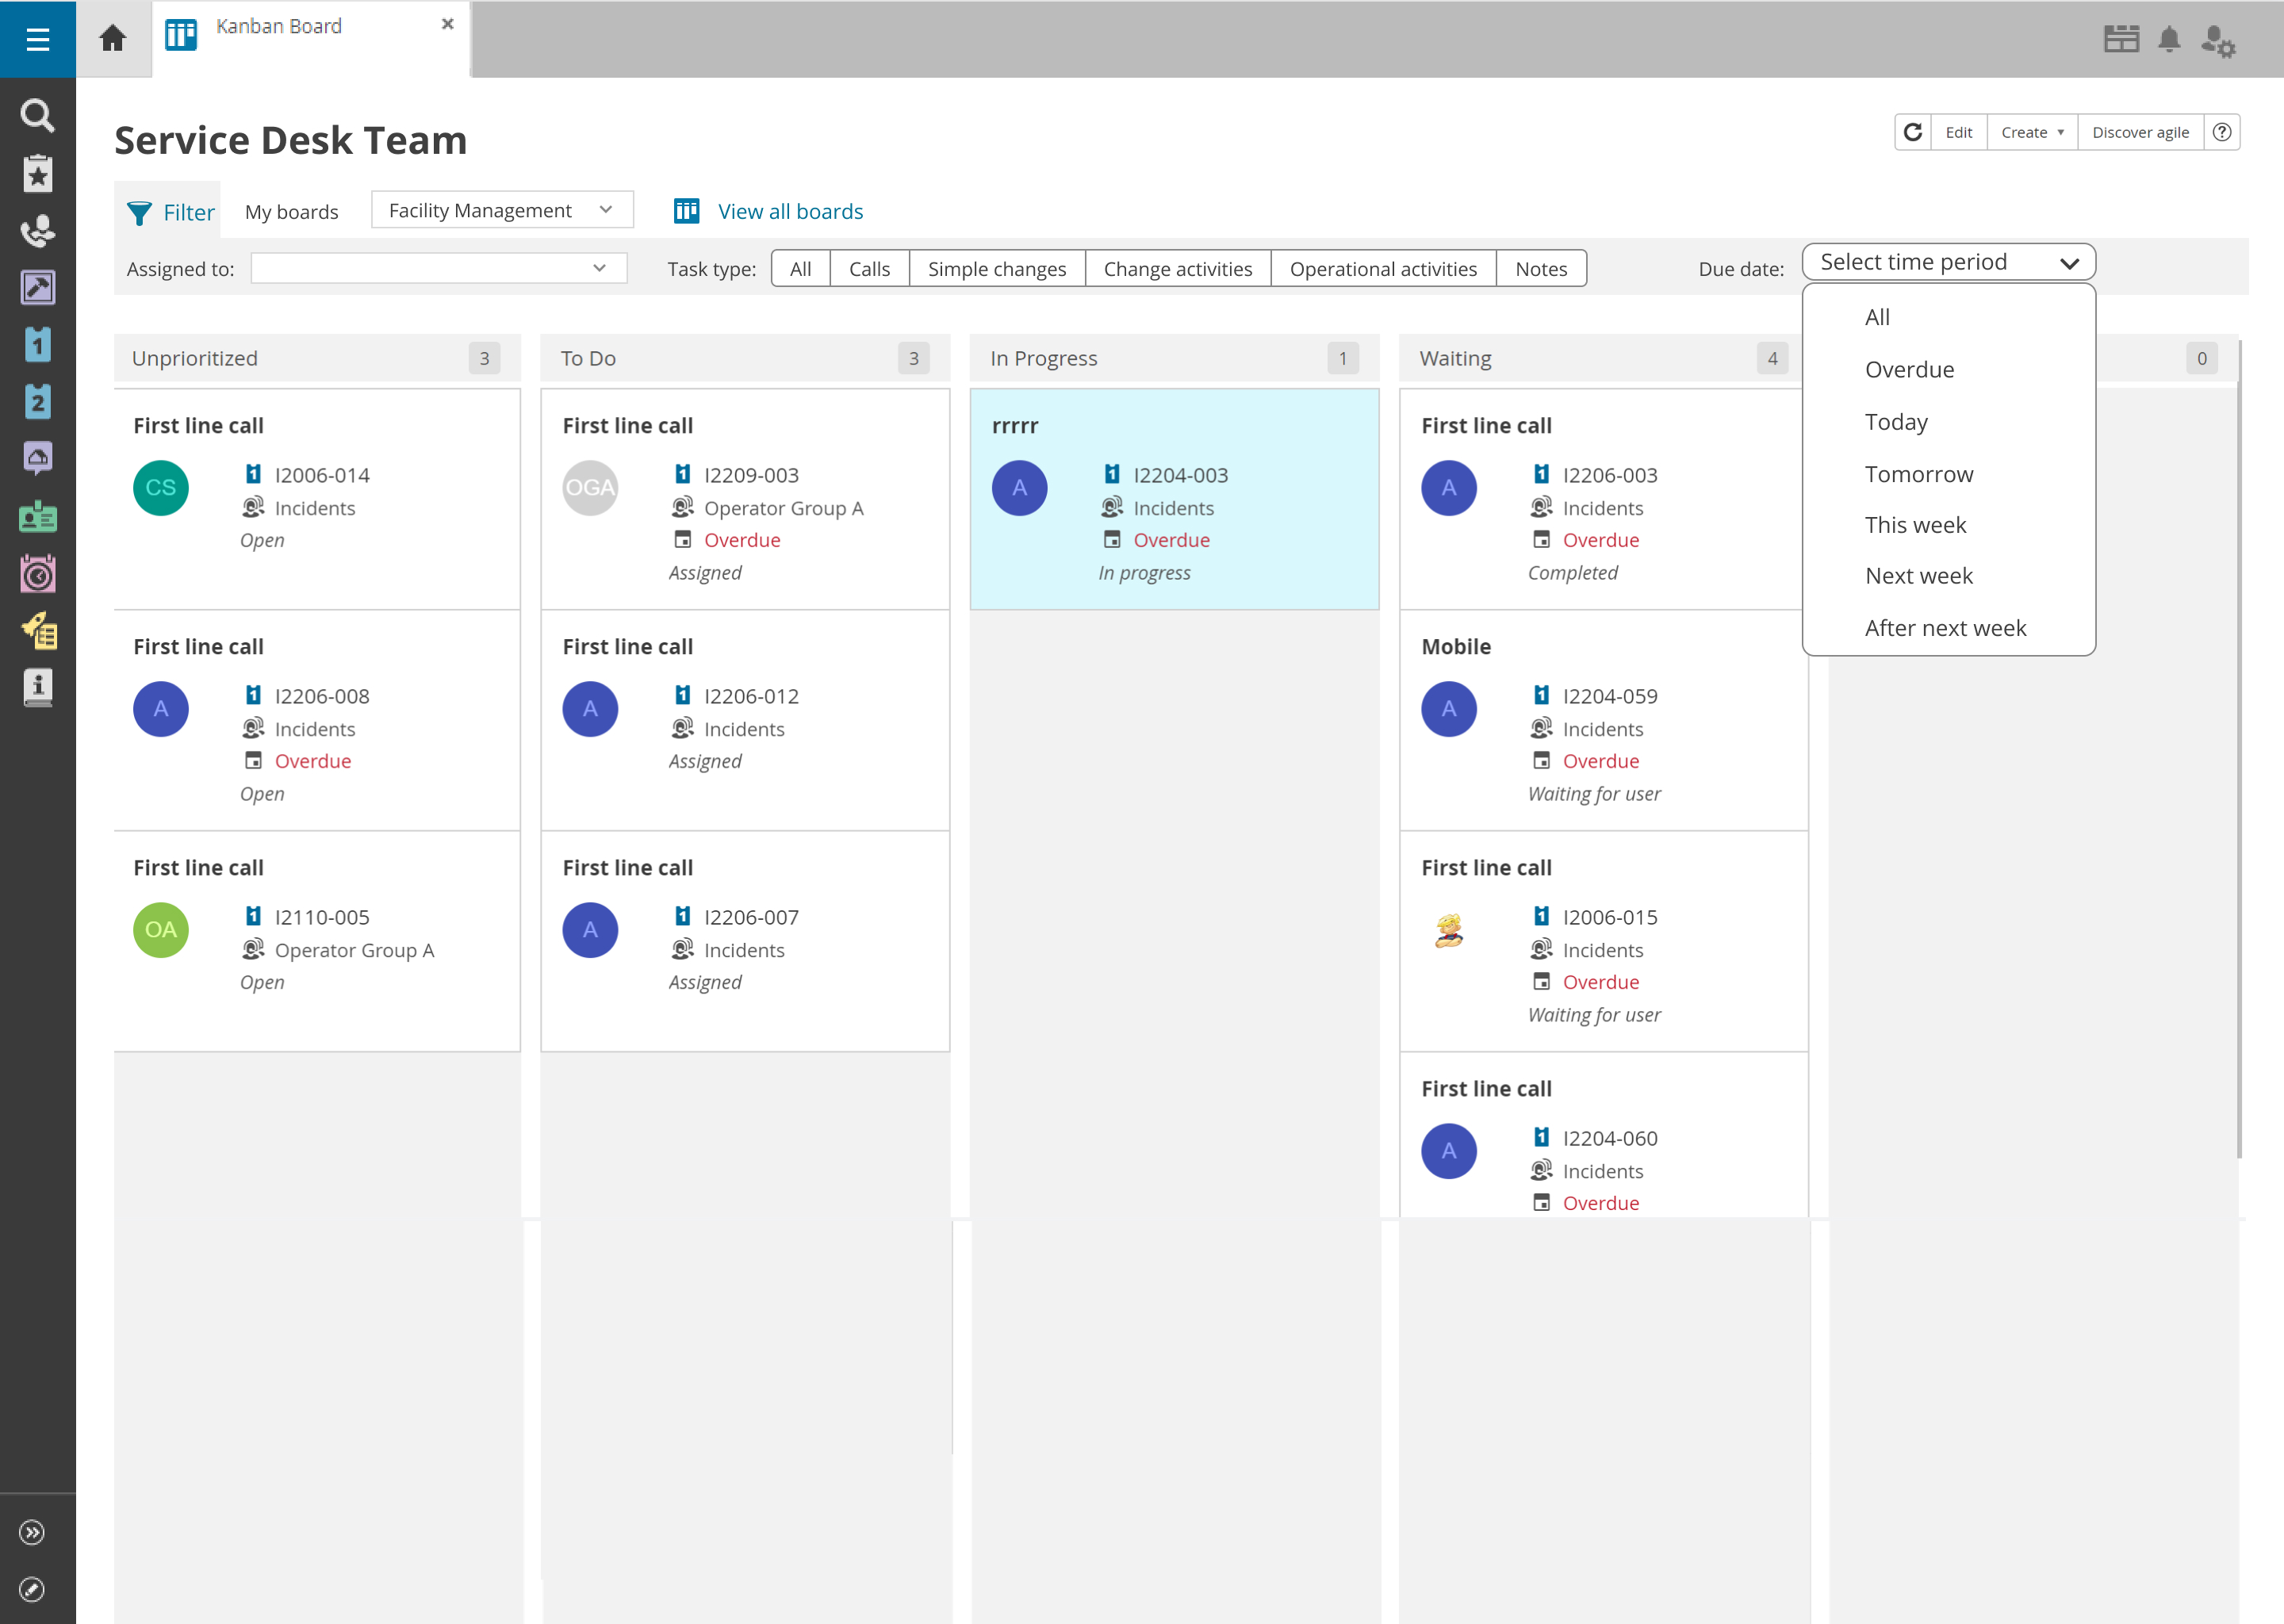This screenshot has height=1624, width=2284.
Task: Click the Discover agile button
Action: (2140, 131)
